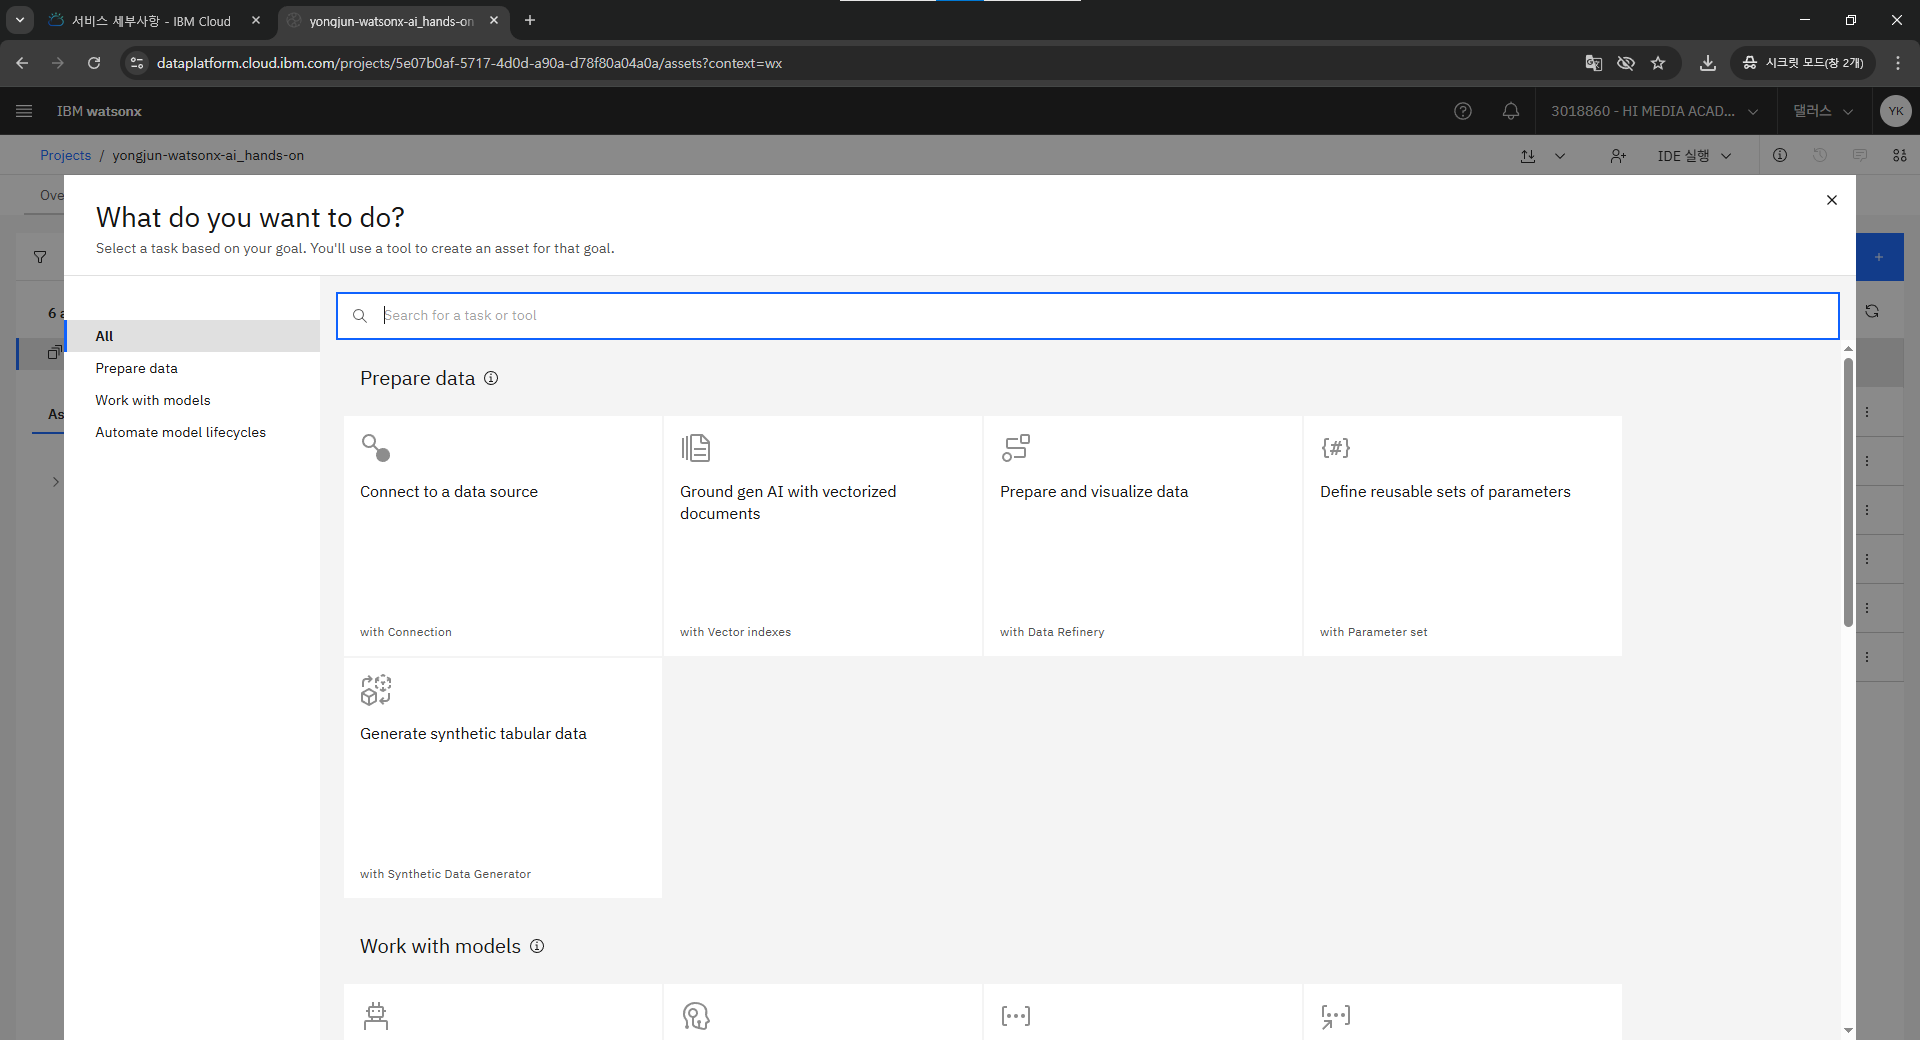The image size is (1920, 1040).
Task: Open a new browser tab
Action: coord(530,20)
